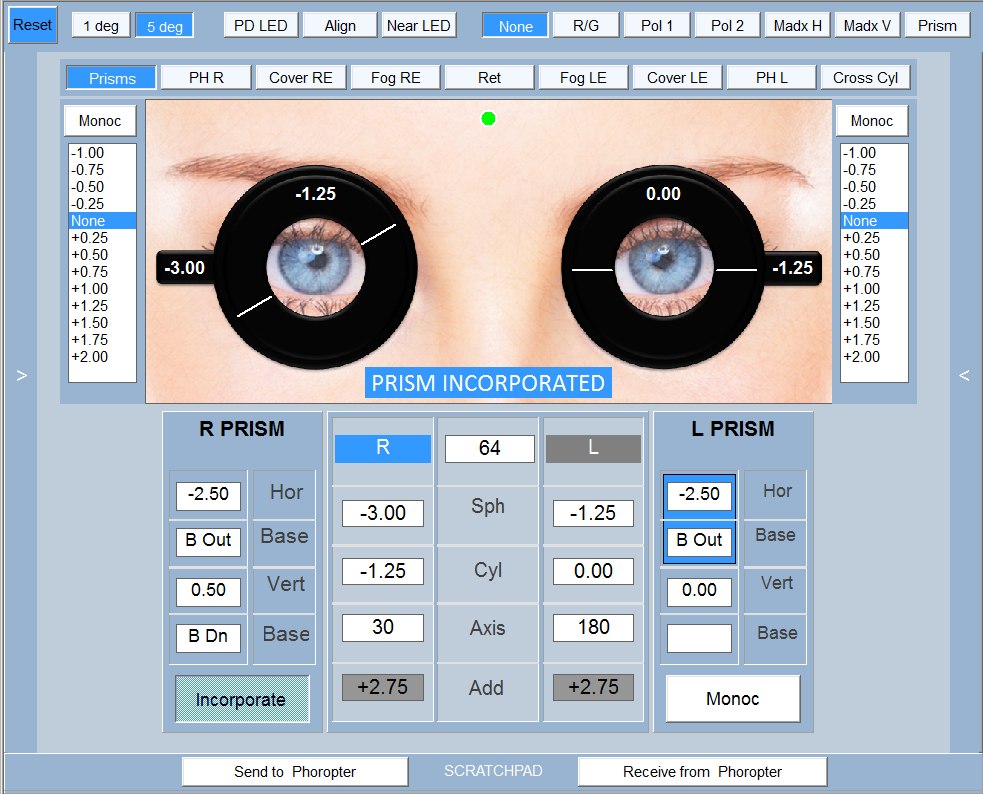
Task: Turn on the PD LED
Action: click(260, 26)
